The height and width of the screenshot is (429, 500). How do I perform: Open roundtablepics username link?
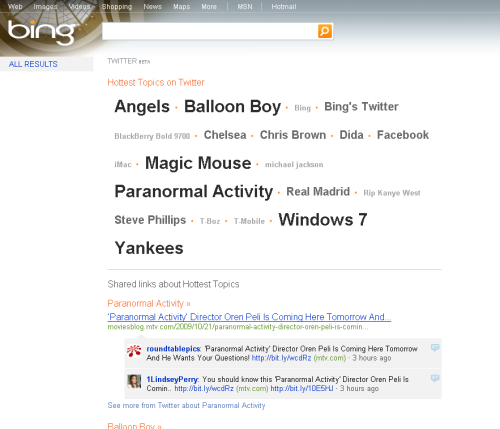point(173,349)
